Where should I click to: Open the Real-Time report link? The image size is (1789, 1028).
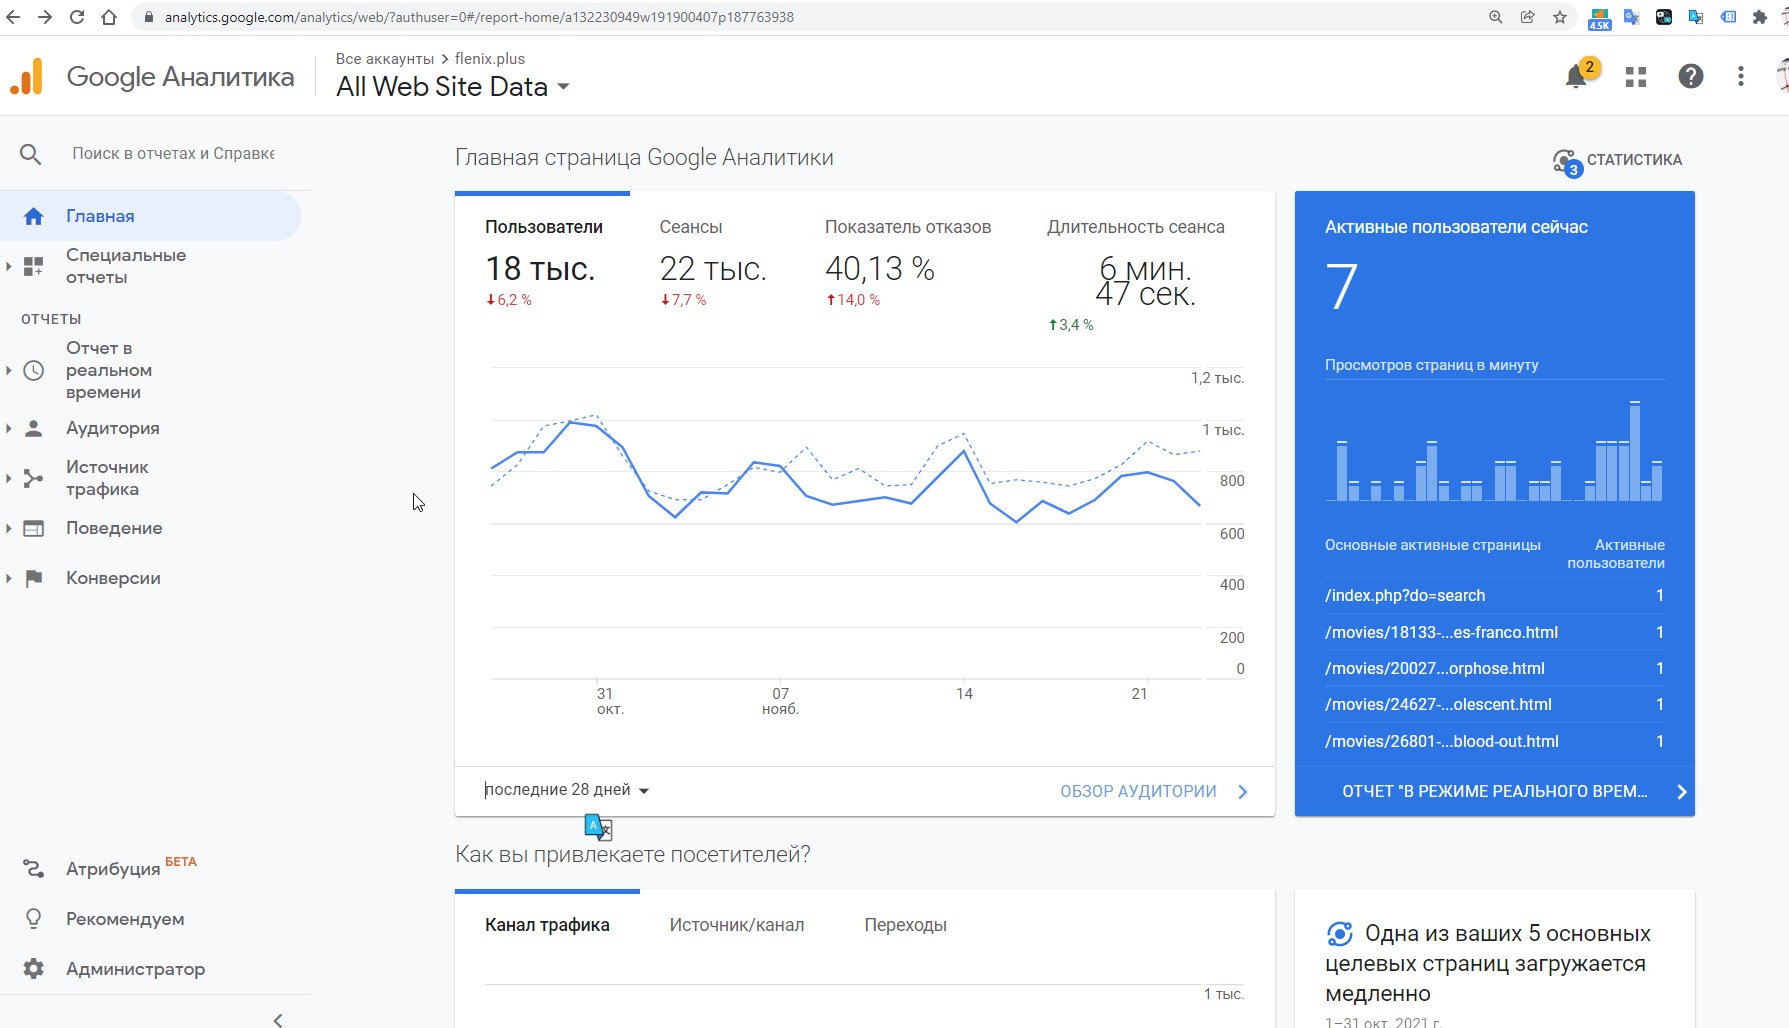tap(1494, 791)
